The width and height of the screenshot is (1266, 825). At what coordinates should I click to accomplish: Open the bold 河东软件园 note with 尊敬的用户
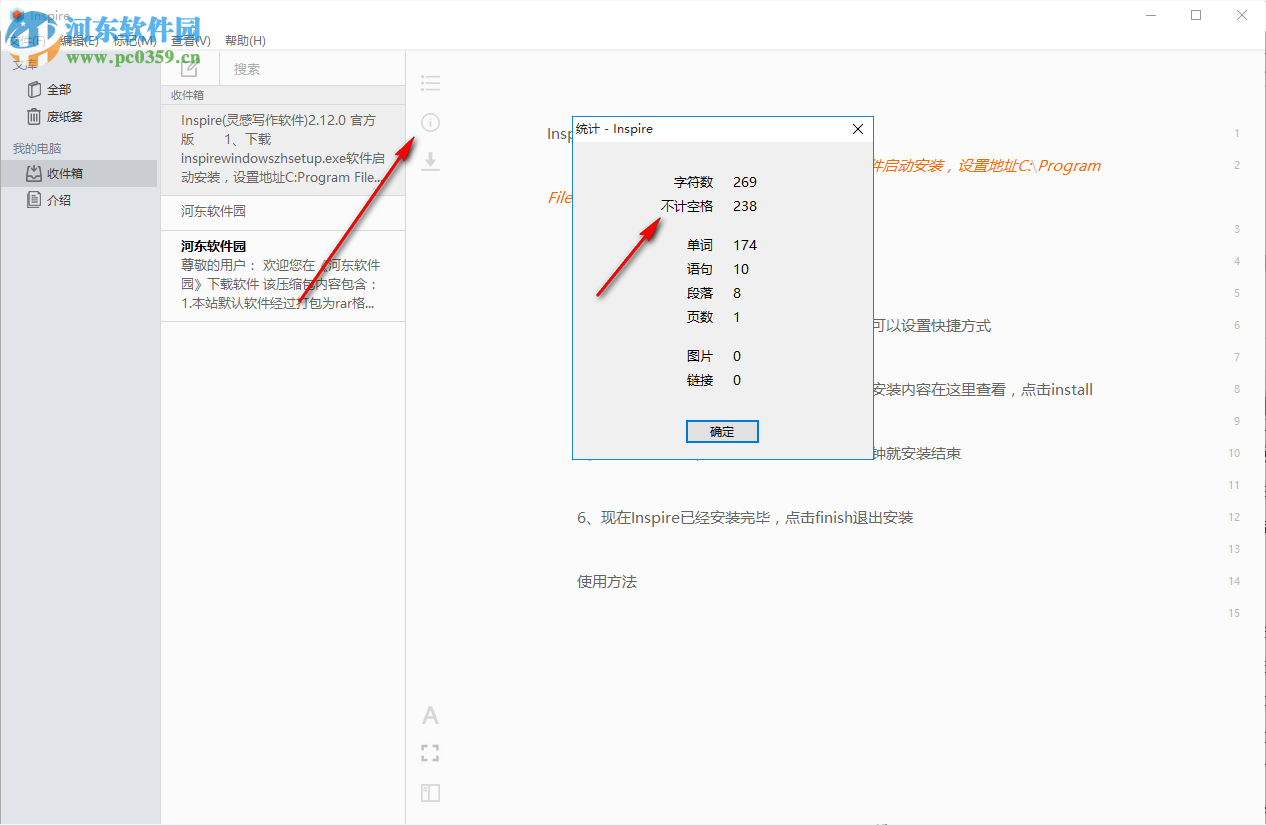(x=283, y=276)
